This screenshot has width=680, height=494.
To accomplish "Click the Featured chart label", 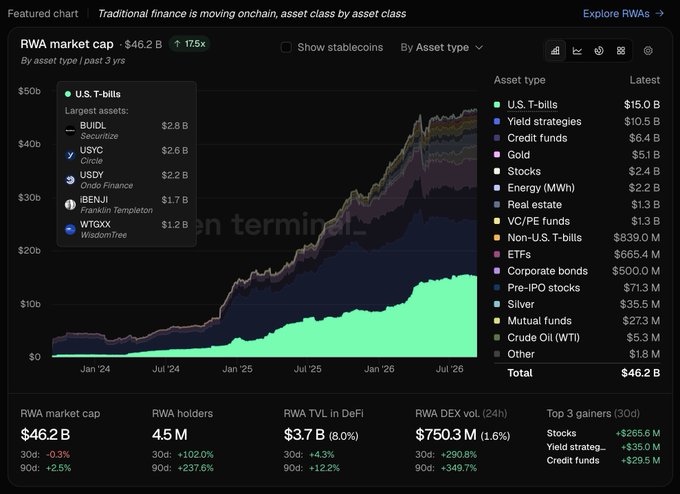I will (43, 13).
